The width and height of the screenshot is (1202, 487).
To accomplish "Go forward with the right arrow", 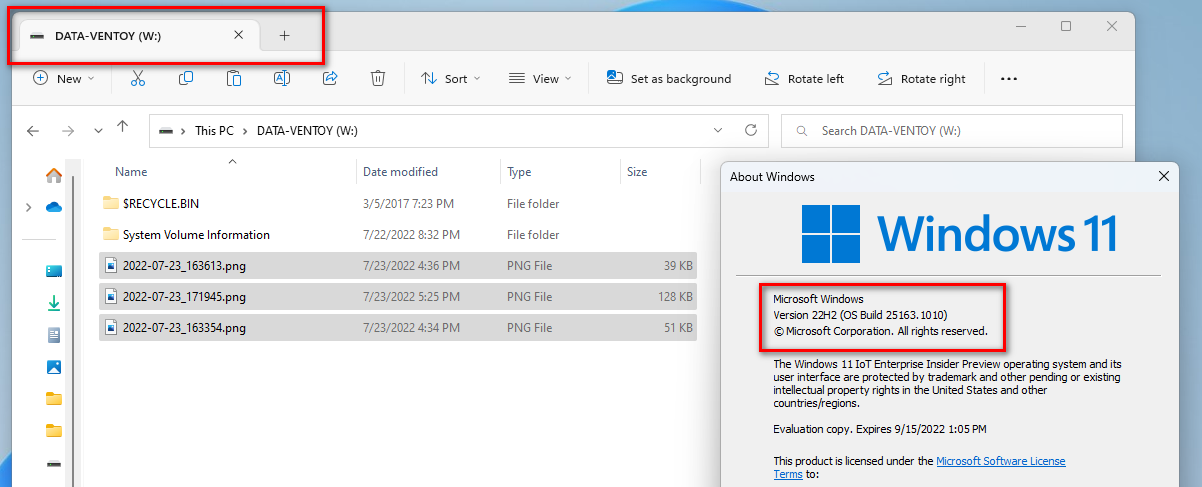I will point(68,130).
